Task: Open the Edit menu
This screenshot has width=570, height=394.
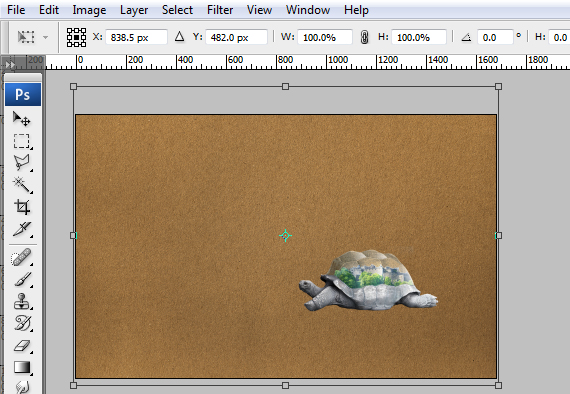Action: [x=49, y=10]
